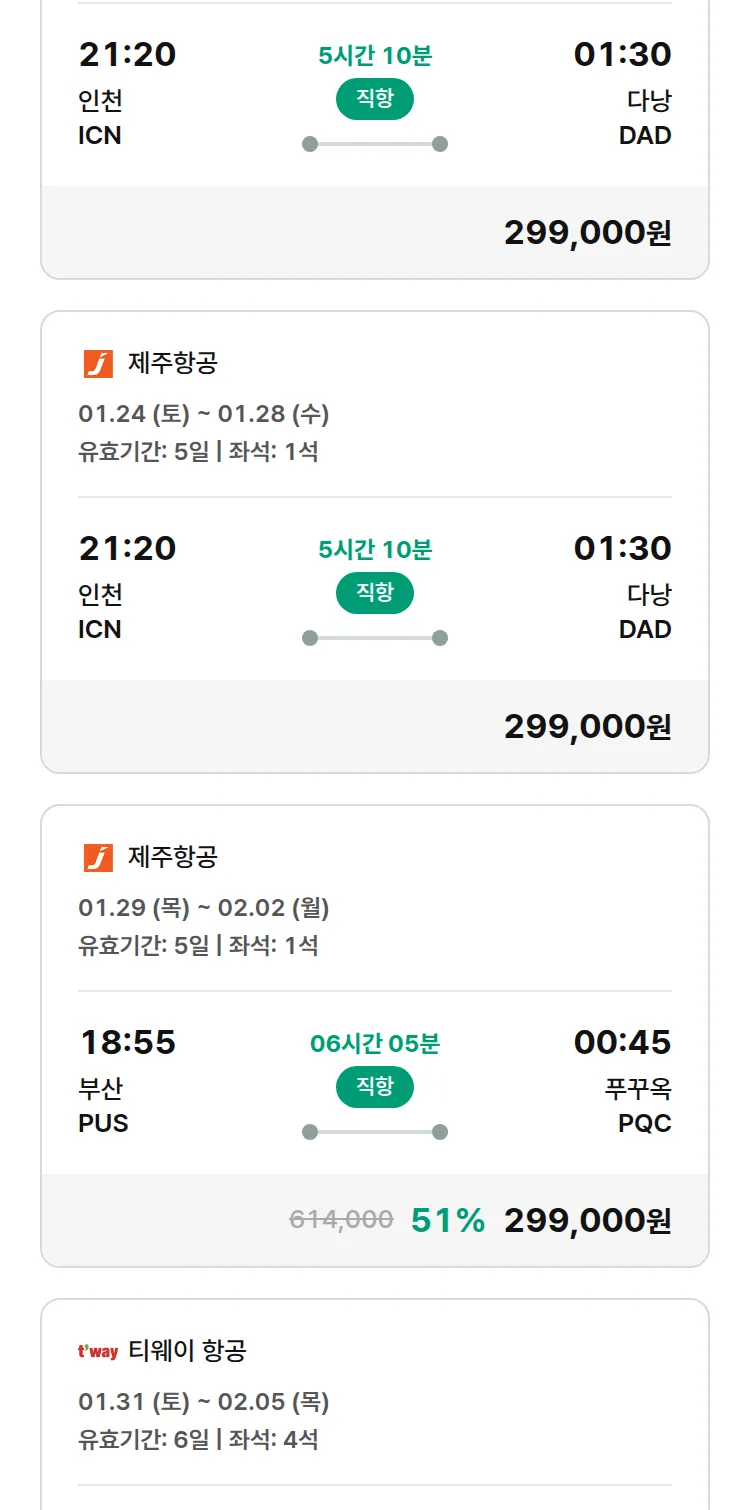Click the Jeju Air logo in the 01.24 flight card
This screenshot has height=1510, width=750.
point(98,364)
